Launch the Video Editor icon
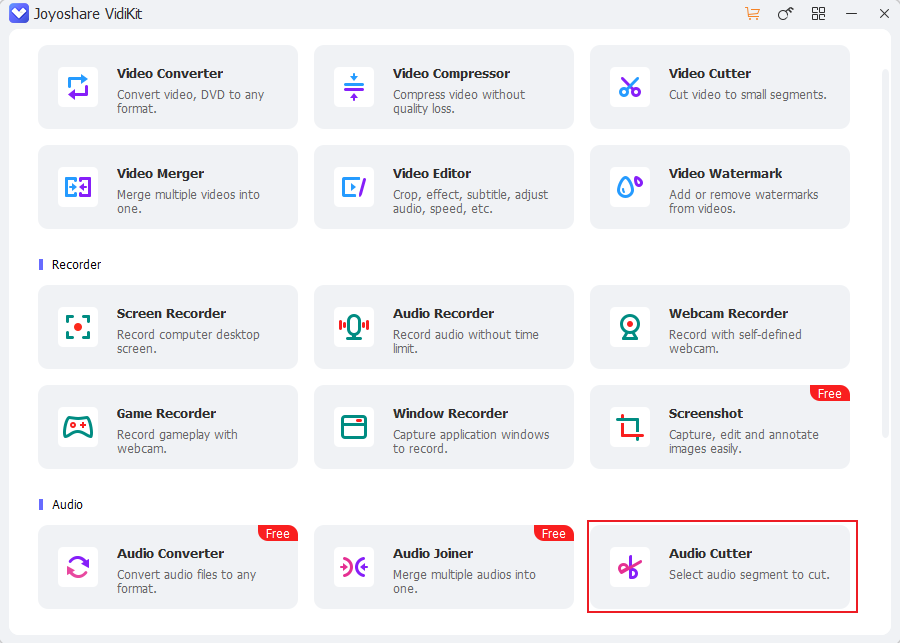Screen dimensions: 900x643 coord(354,187)
